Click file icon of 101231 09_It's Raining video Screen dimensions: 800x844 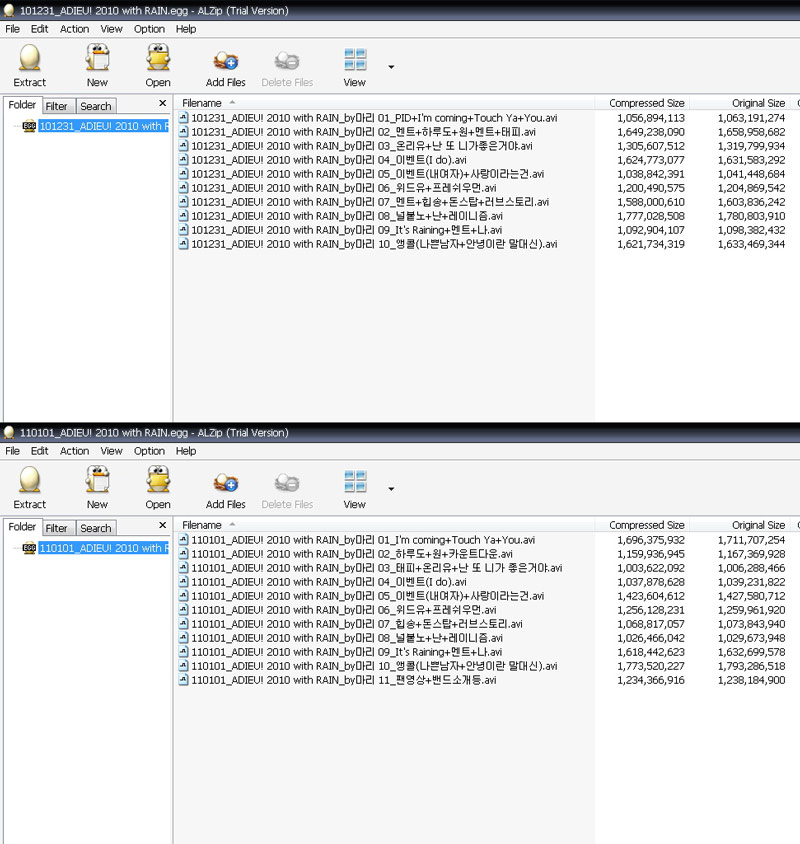tap(184, 229)
